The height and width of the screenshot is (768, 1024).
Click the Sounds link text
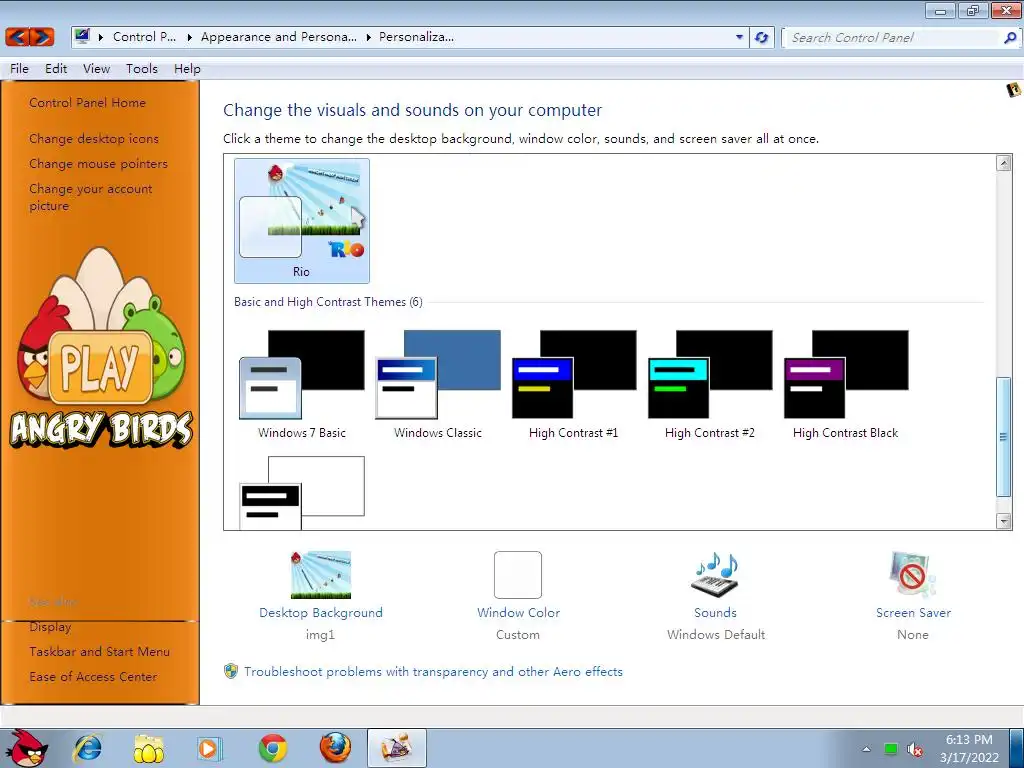click(715, 613)
